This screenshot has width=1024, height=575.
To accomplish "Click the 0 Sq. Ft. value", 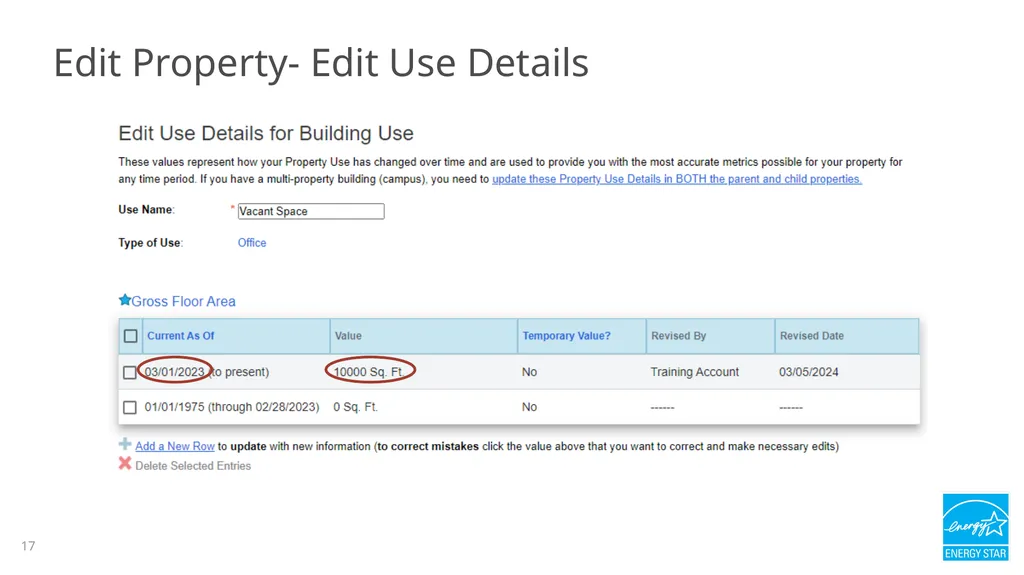I will (x=355, y=407).
